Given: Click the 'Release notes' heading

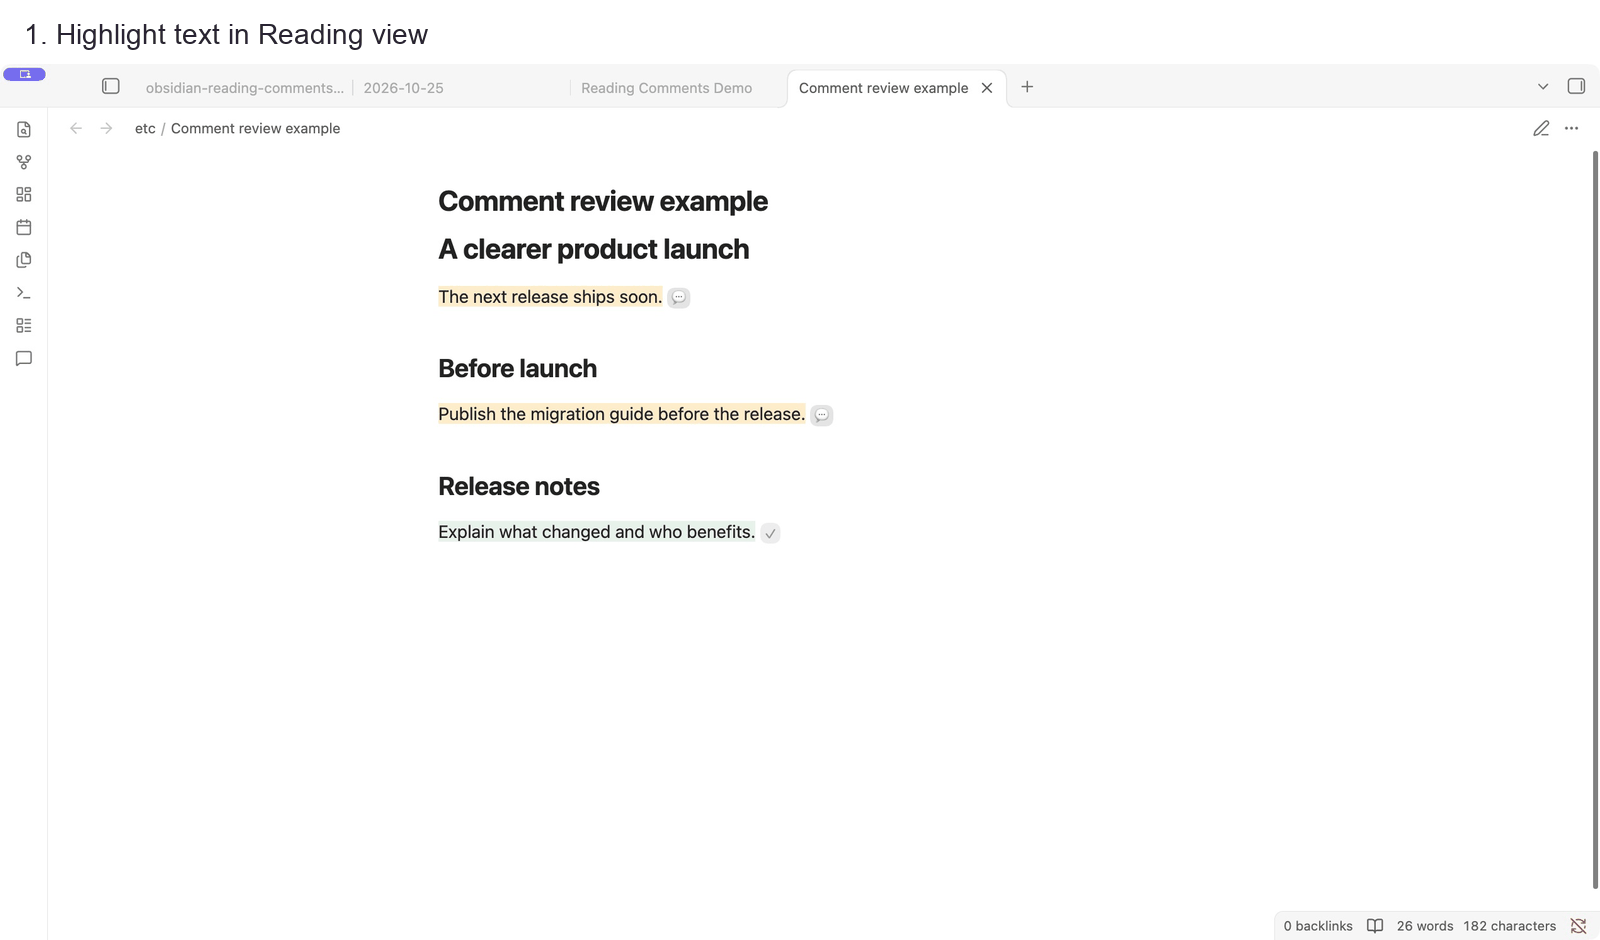Looking at the screenshot, I should pyautogui.click(x=519, y=487).
